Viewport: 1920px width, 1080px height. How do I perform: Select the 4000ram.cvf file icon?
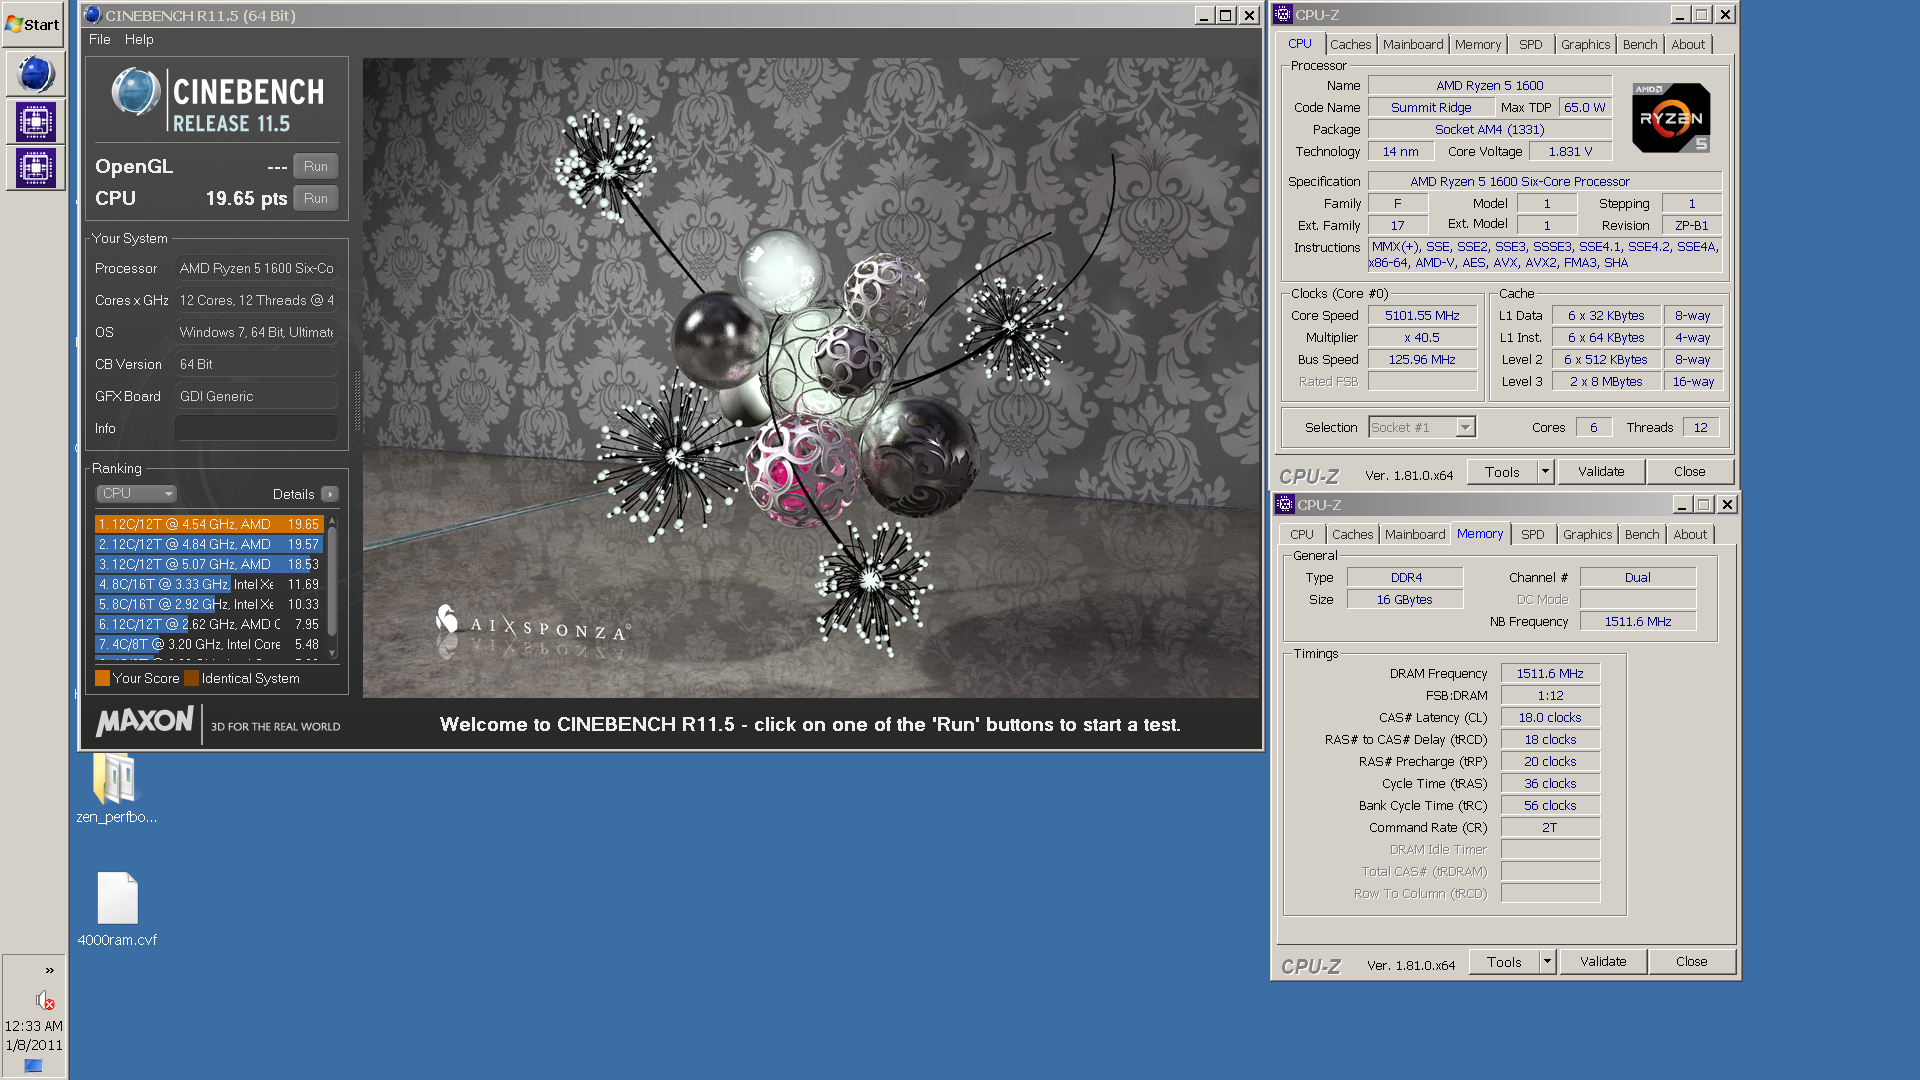117,909
